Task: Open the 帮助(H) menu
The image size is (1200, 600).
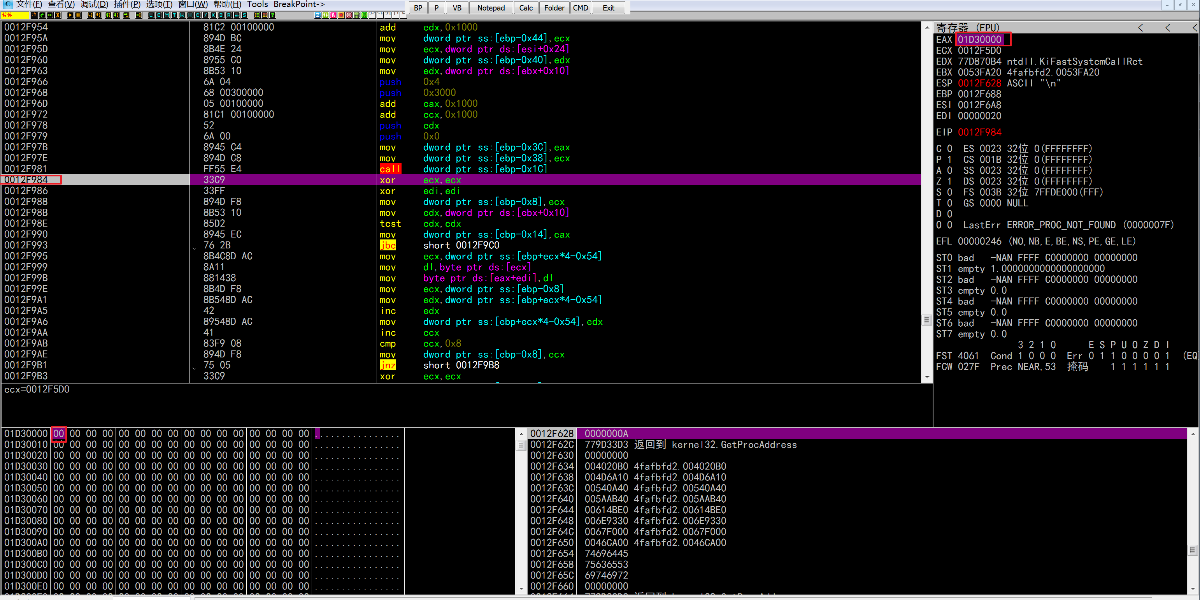Action: click(227, 5)
